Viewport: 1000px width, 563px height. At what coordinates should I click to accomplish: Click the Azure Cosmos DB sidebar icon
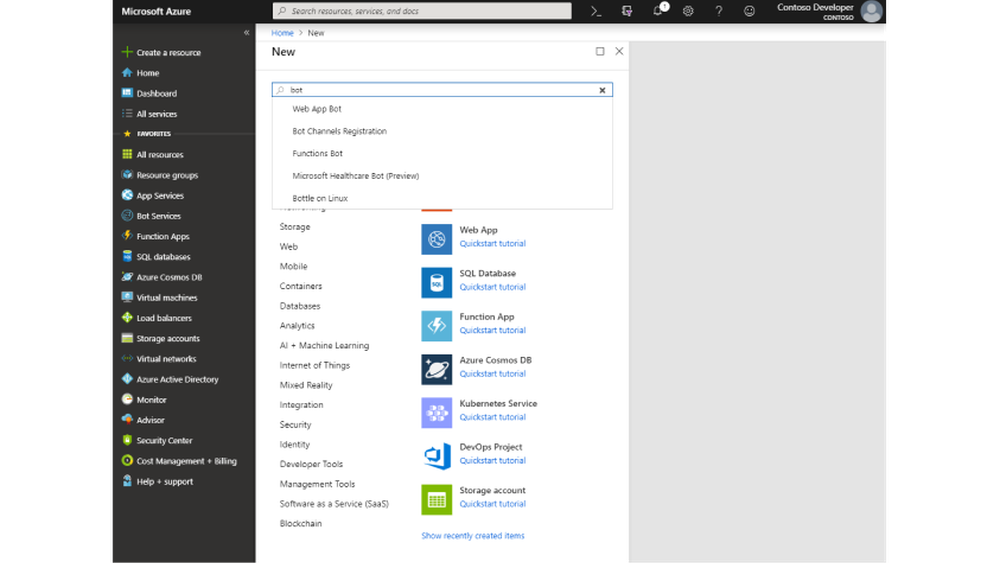pos(127,277)
